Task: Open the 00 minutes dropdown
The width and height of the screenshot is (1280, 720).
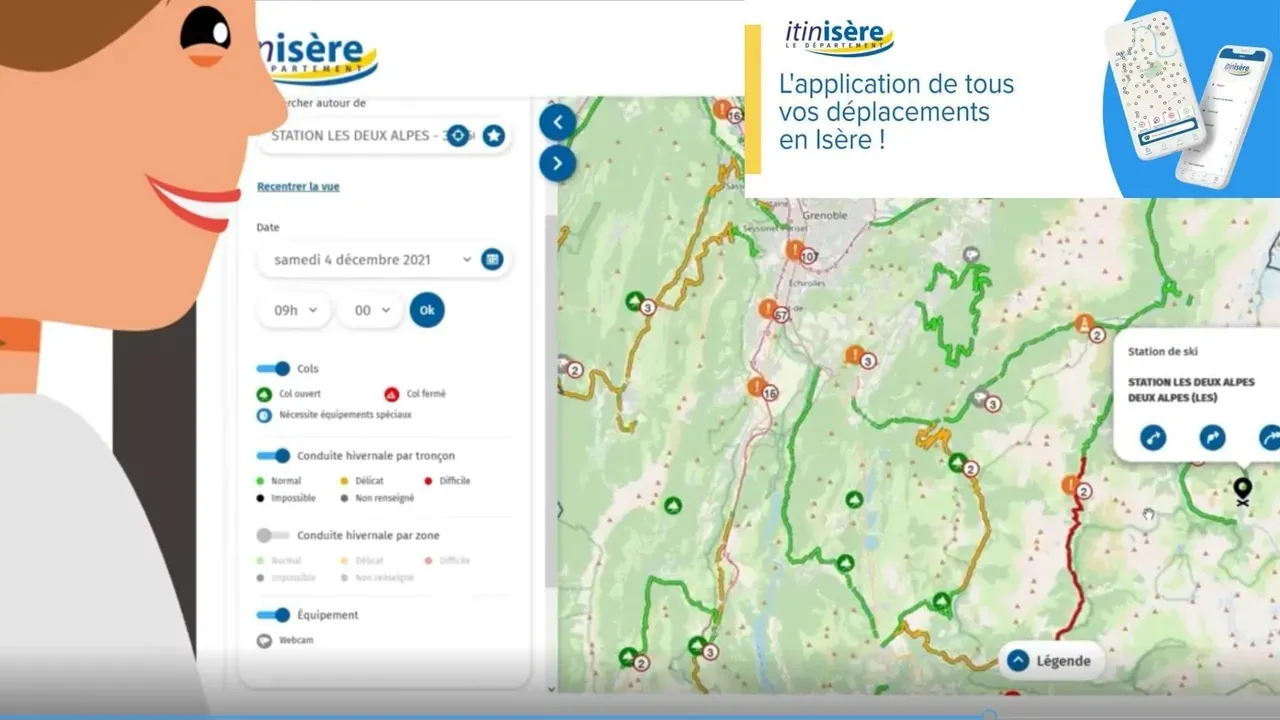Action: tap(370, 310)
